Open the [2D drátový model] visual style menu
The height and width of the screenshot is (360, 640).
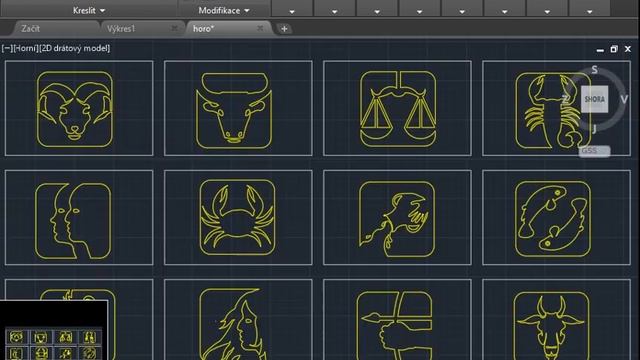[75, 48]
